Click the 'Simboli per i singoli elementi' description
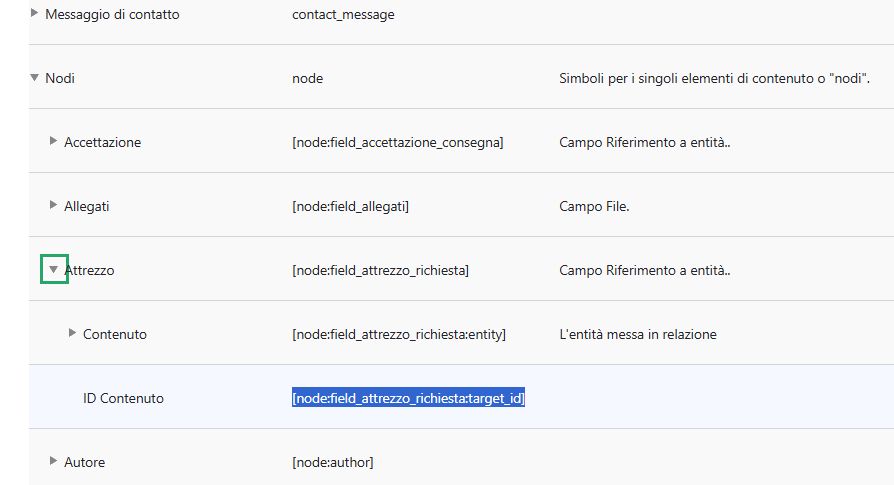The image size is (894, 485). (x=714, y=78)
